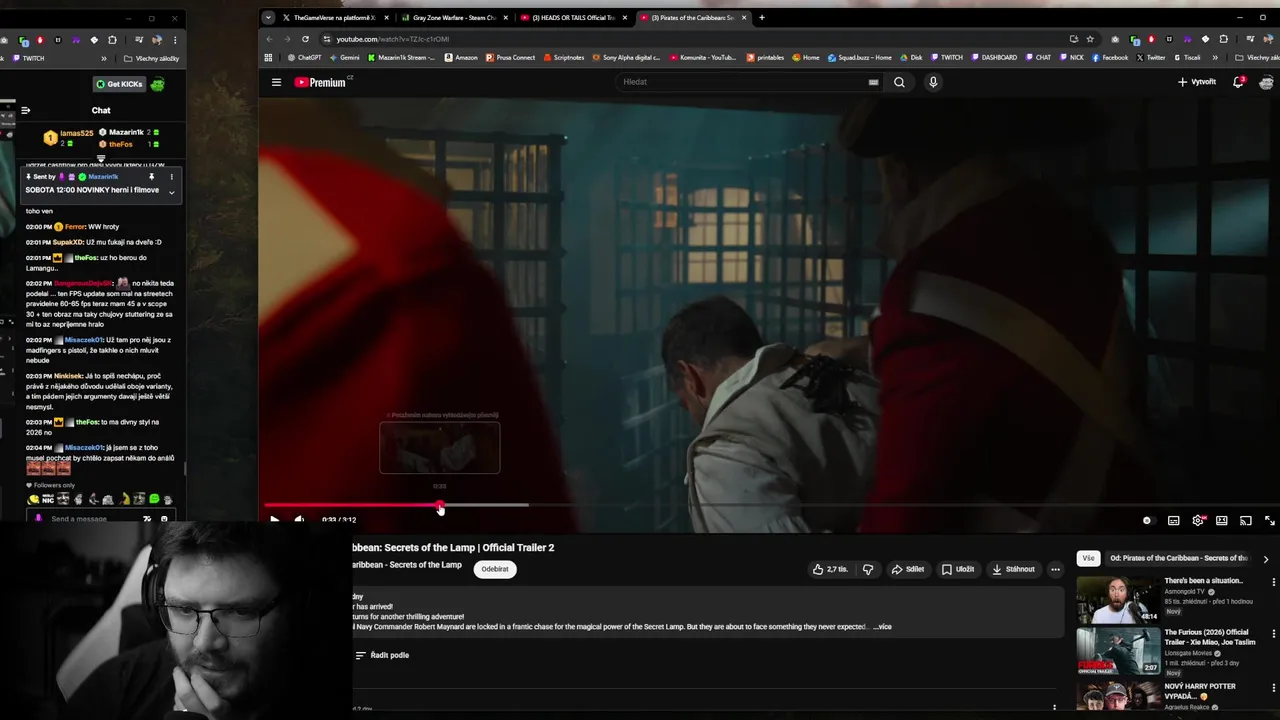
Task: Open pinned message three-dot options
Action: coord(171,177)
